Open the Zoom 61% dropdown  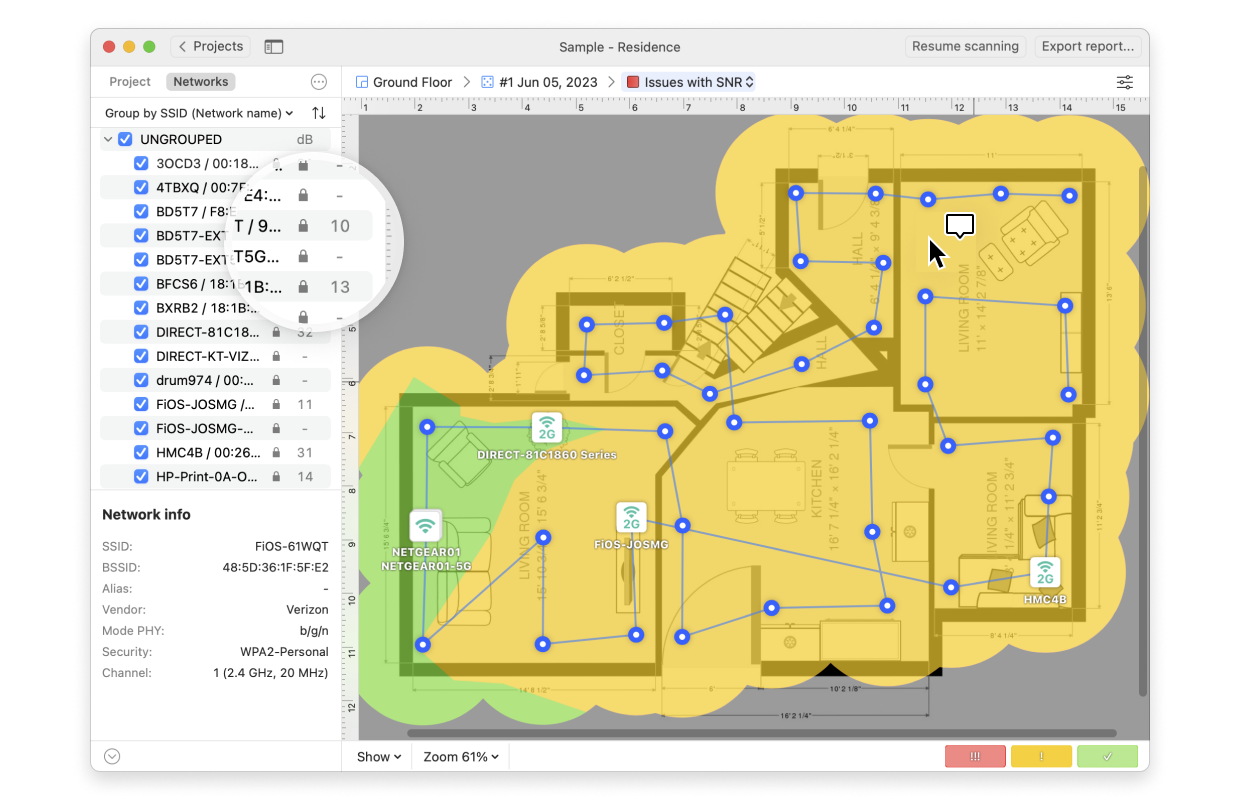tap(461, 757)
